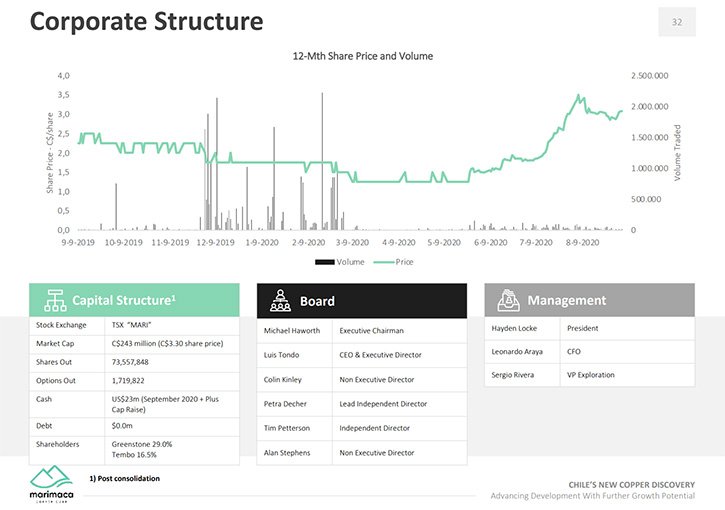725x510 pixels.
Task: Click the Price legend label
Action: [404, 262]
